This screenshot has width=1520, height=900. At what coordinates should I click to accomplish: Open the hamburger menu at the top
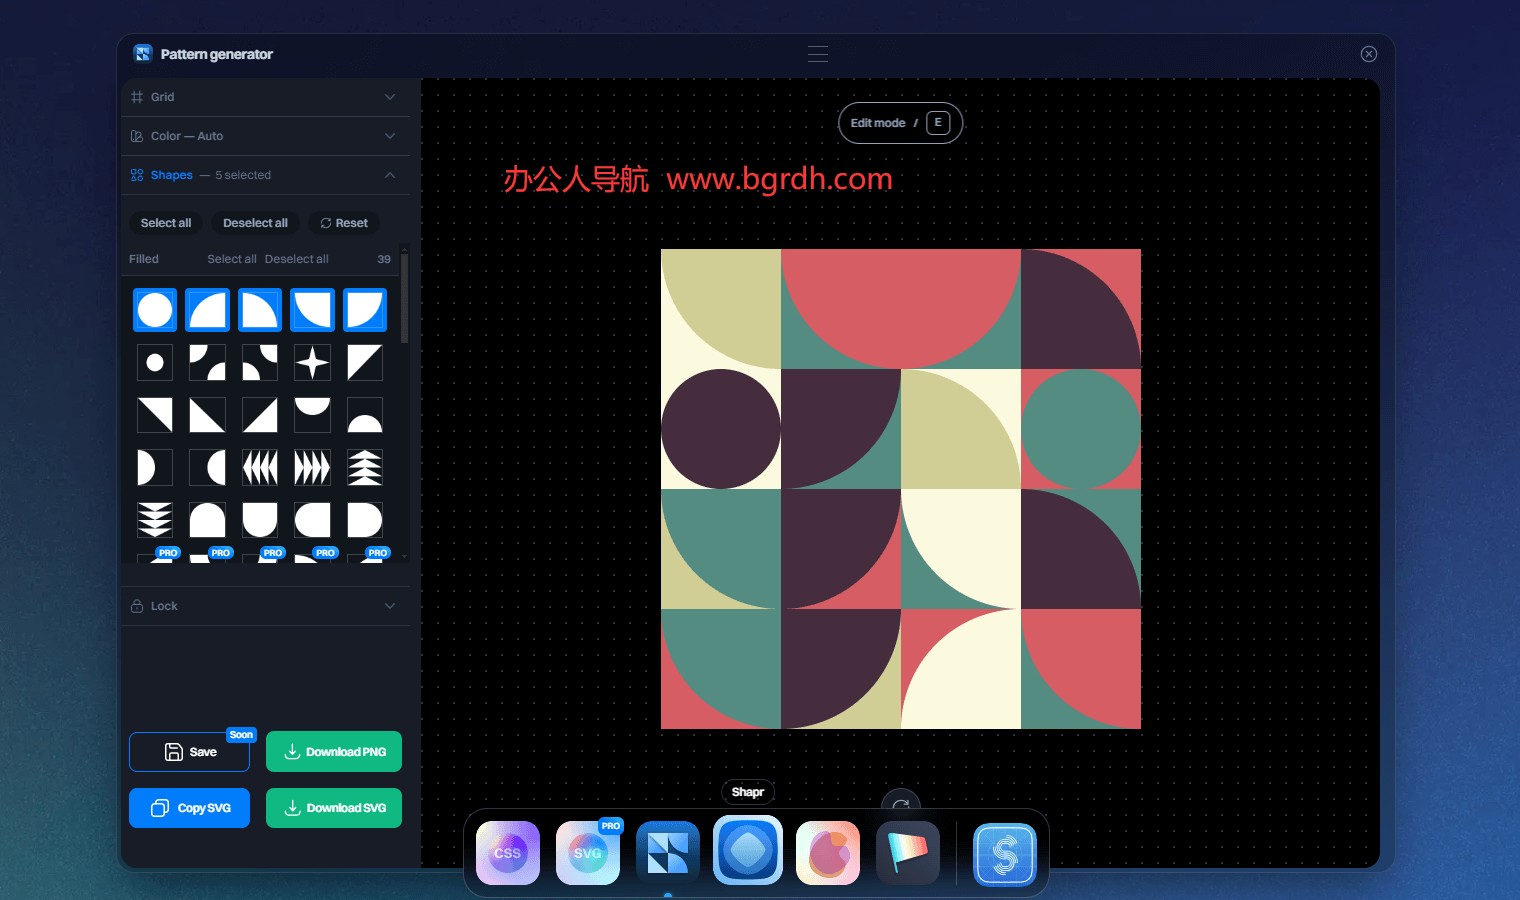pyautogui.click(x=818, y=54)
